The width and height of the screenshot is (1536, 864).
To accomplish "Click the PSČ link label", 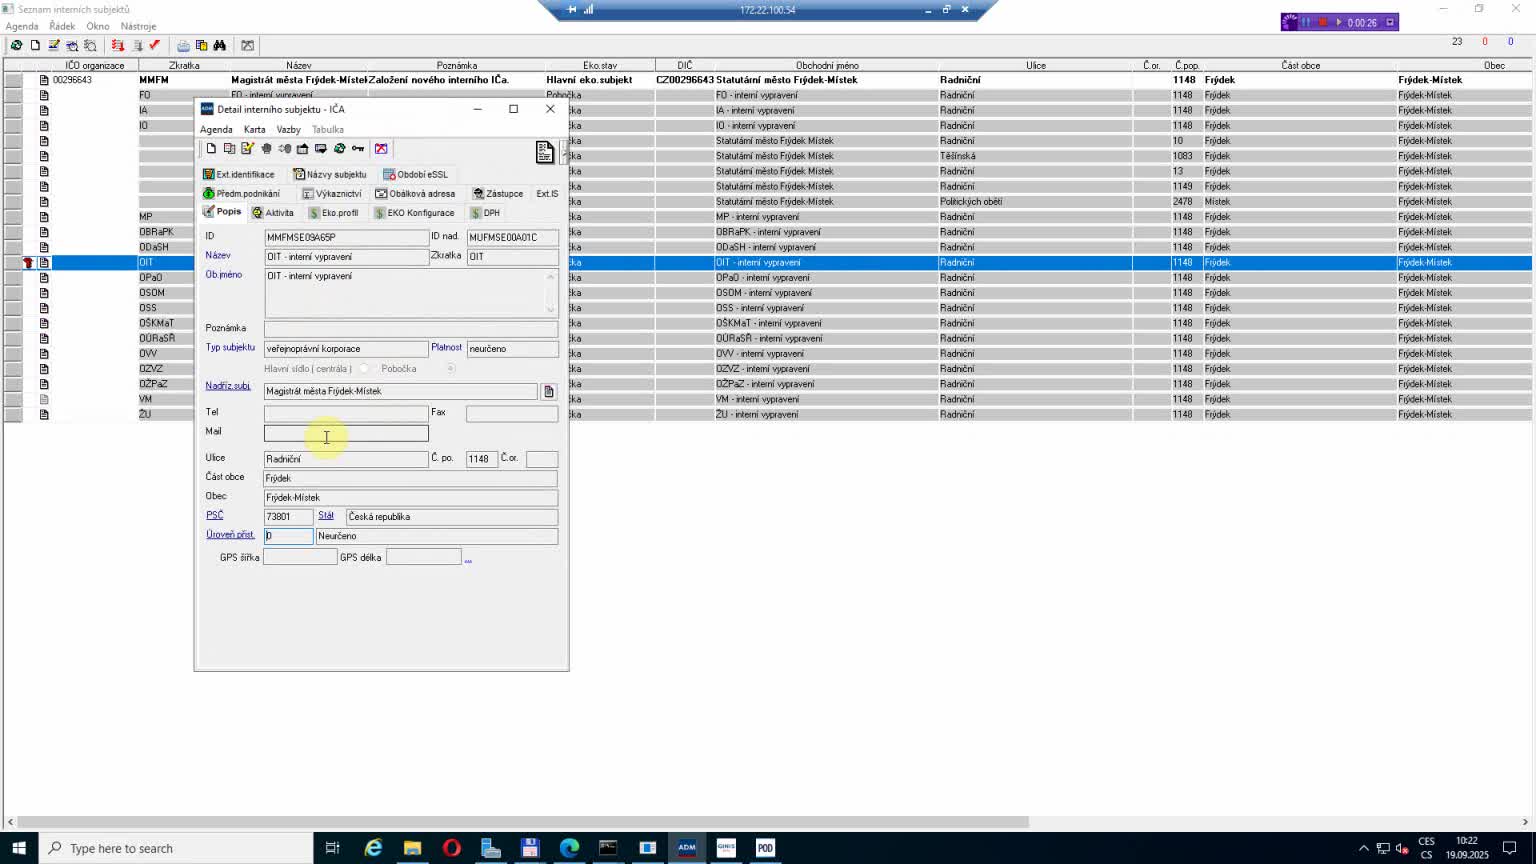I will click(215, 516).
